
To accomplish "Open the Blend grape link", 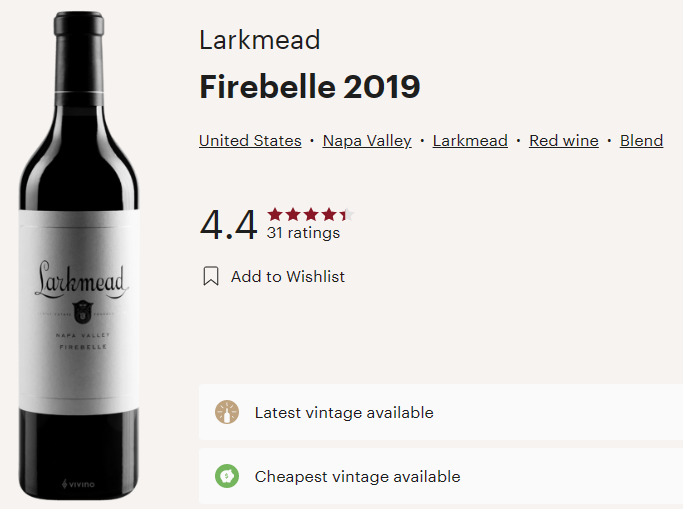I will tap(641, 141).
